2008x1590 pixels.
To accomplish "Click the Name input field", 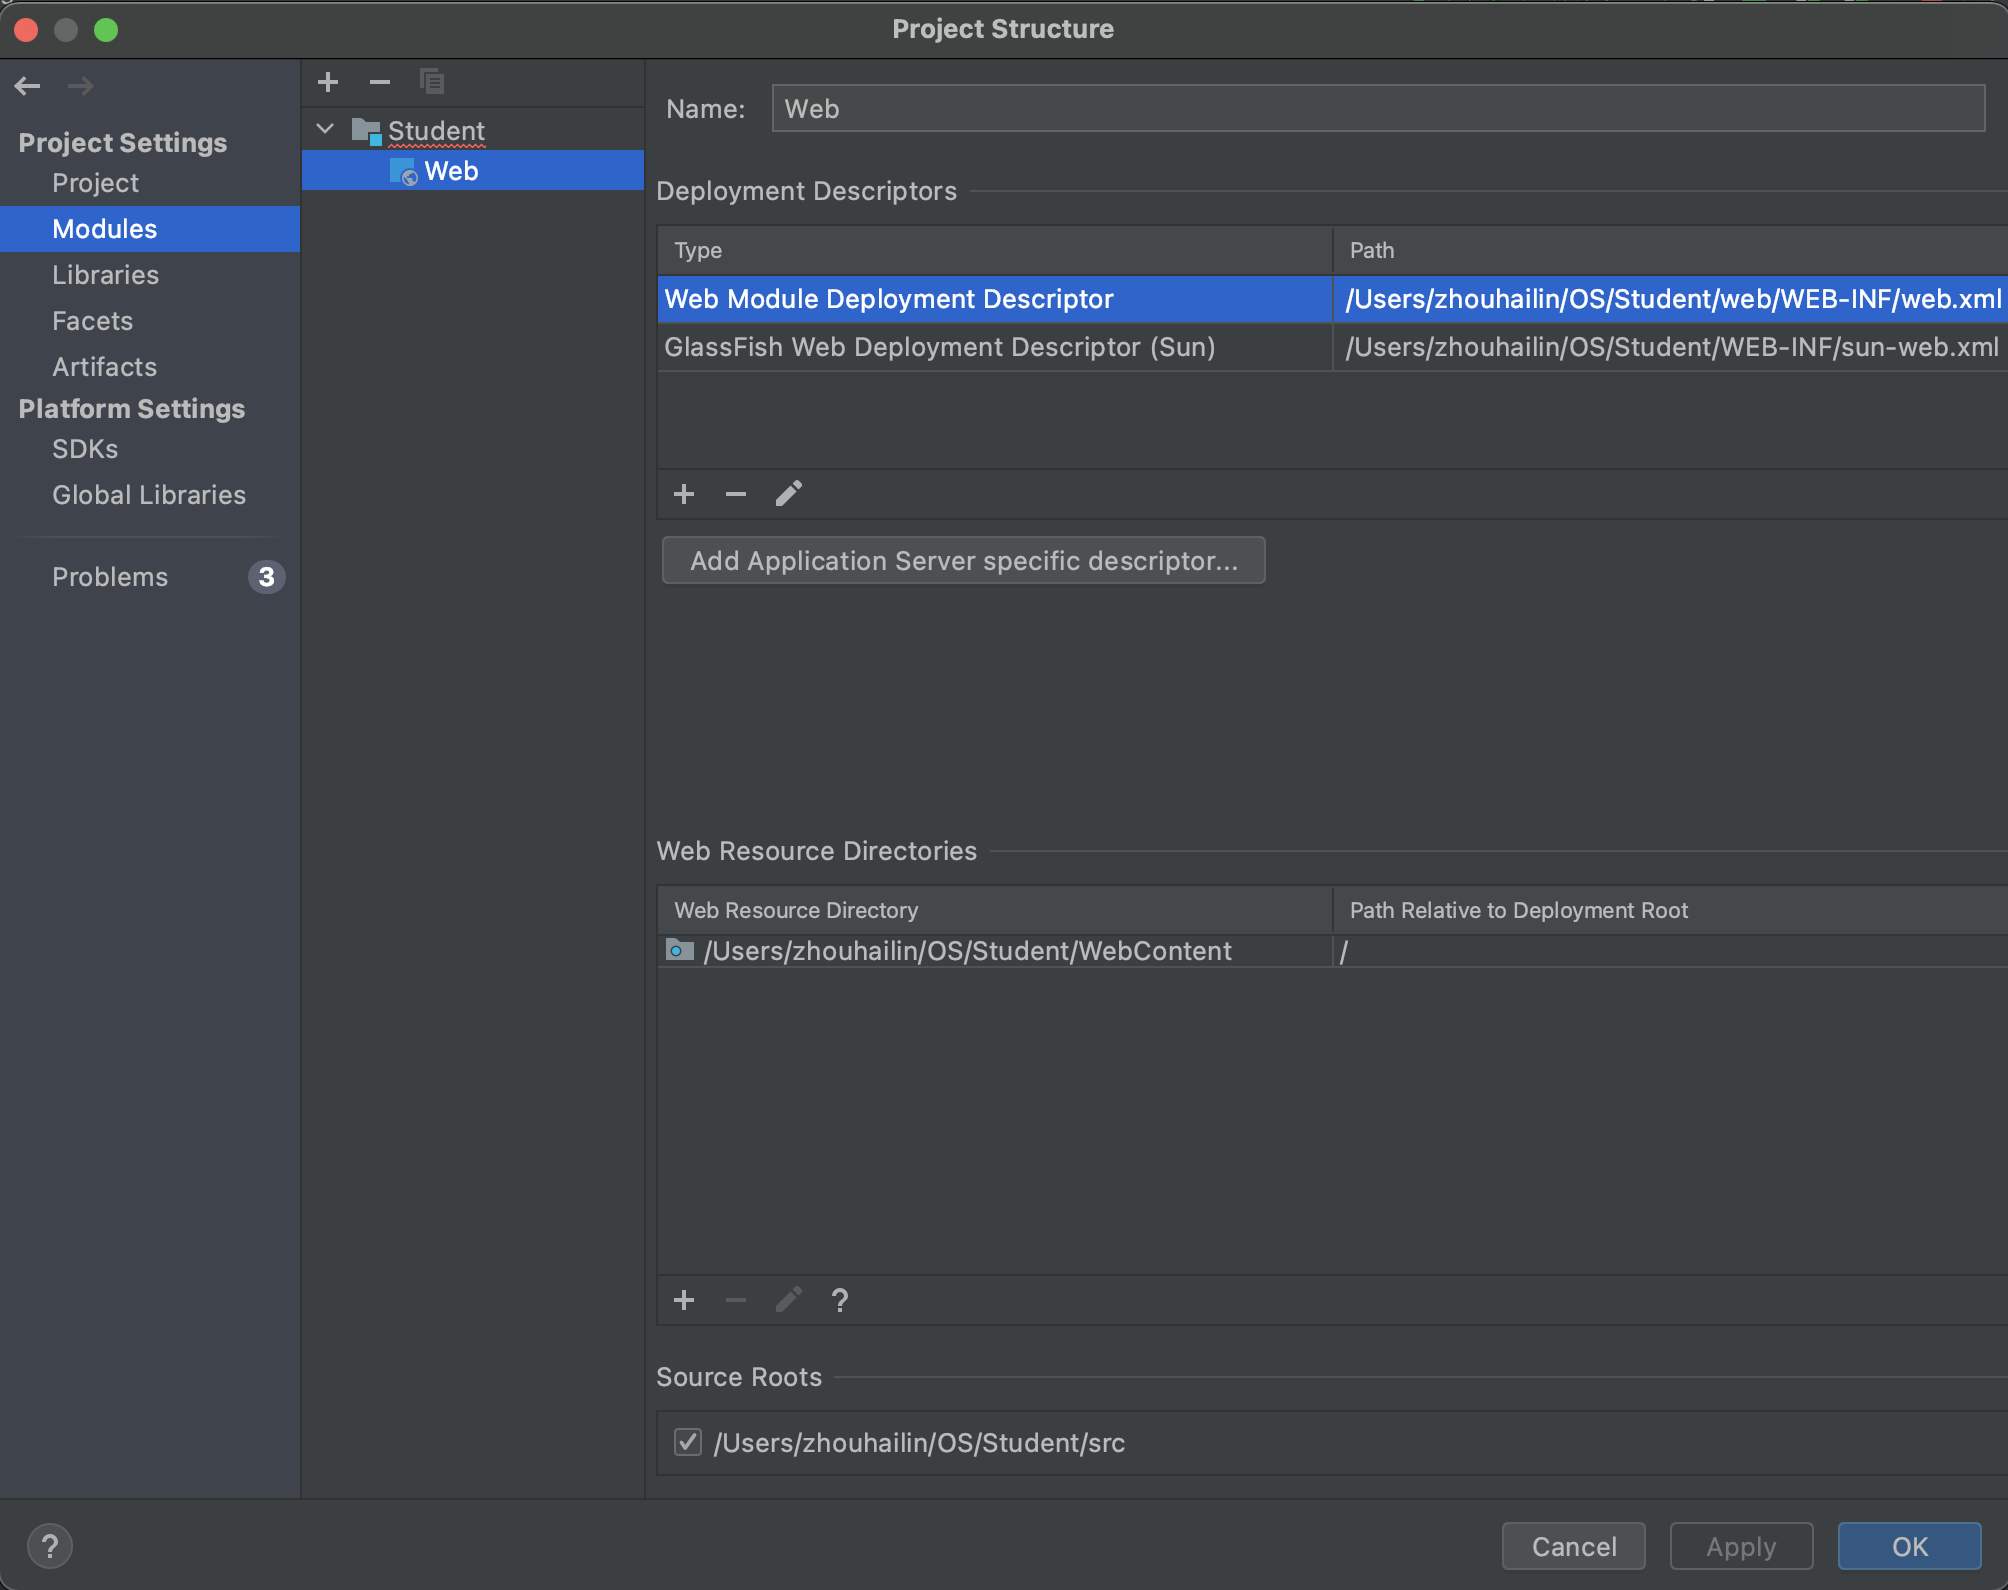I will [1377, 109].
